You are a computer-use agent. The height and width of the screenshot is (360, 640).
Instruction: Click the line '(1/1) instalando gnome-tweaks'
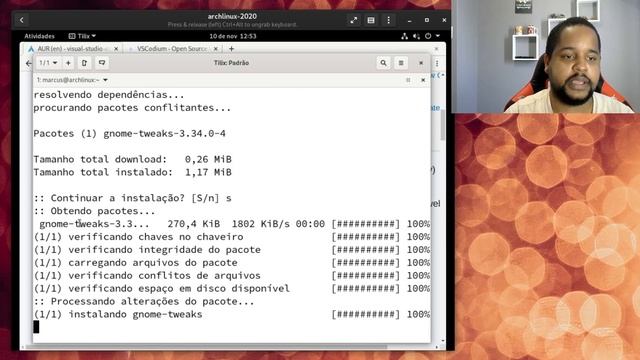point(118,314)
